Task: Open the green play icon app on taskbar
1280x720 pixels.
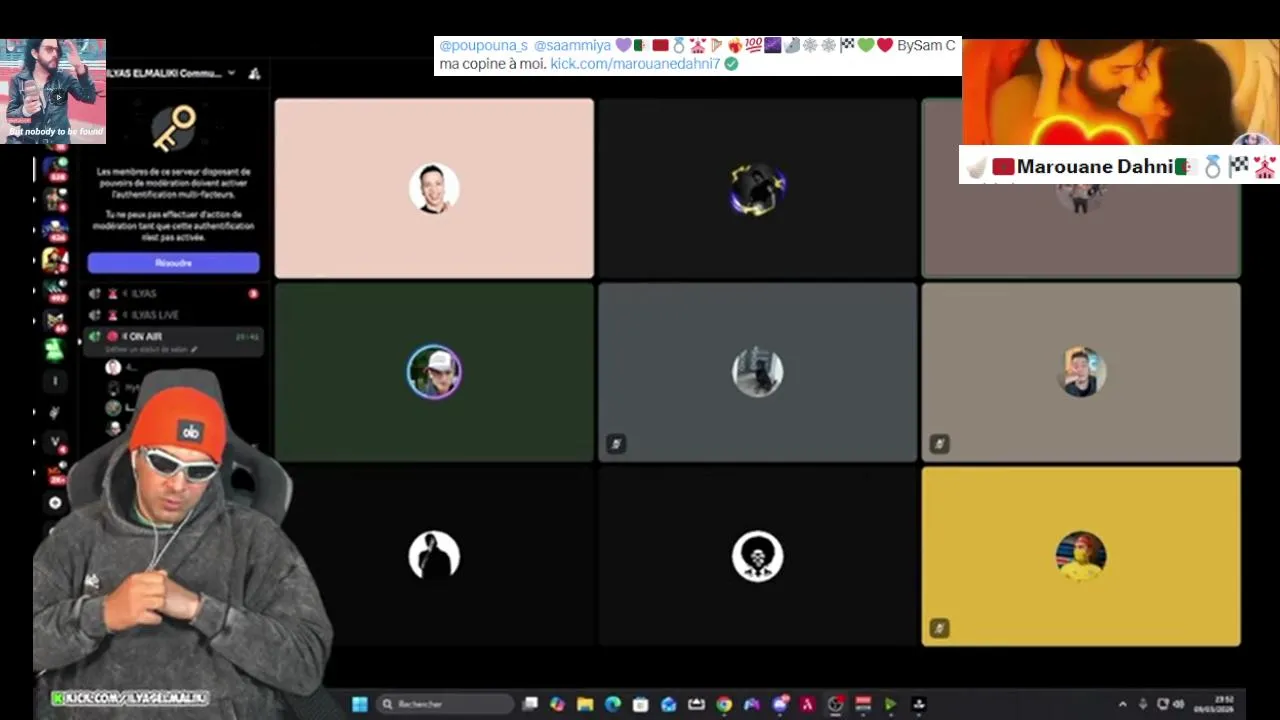Action: point(890,704)
